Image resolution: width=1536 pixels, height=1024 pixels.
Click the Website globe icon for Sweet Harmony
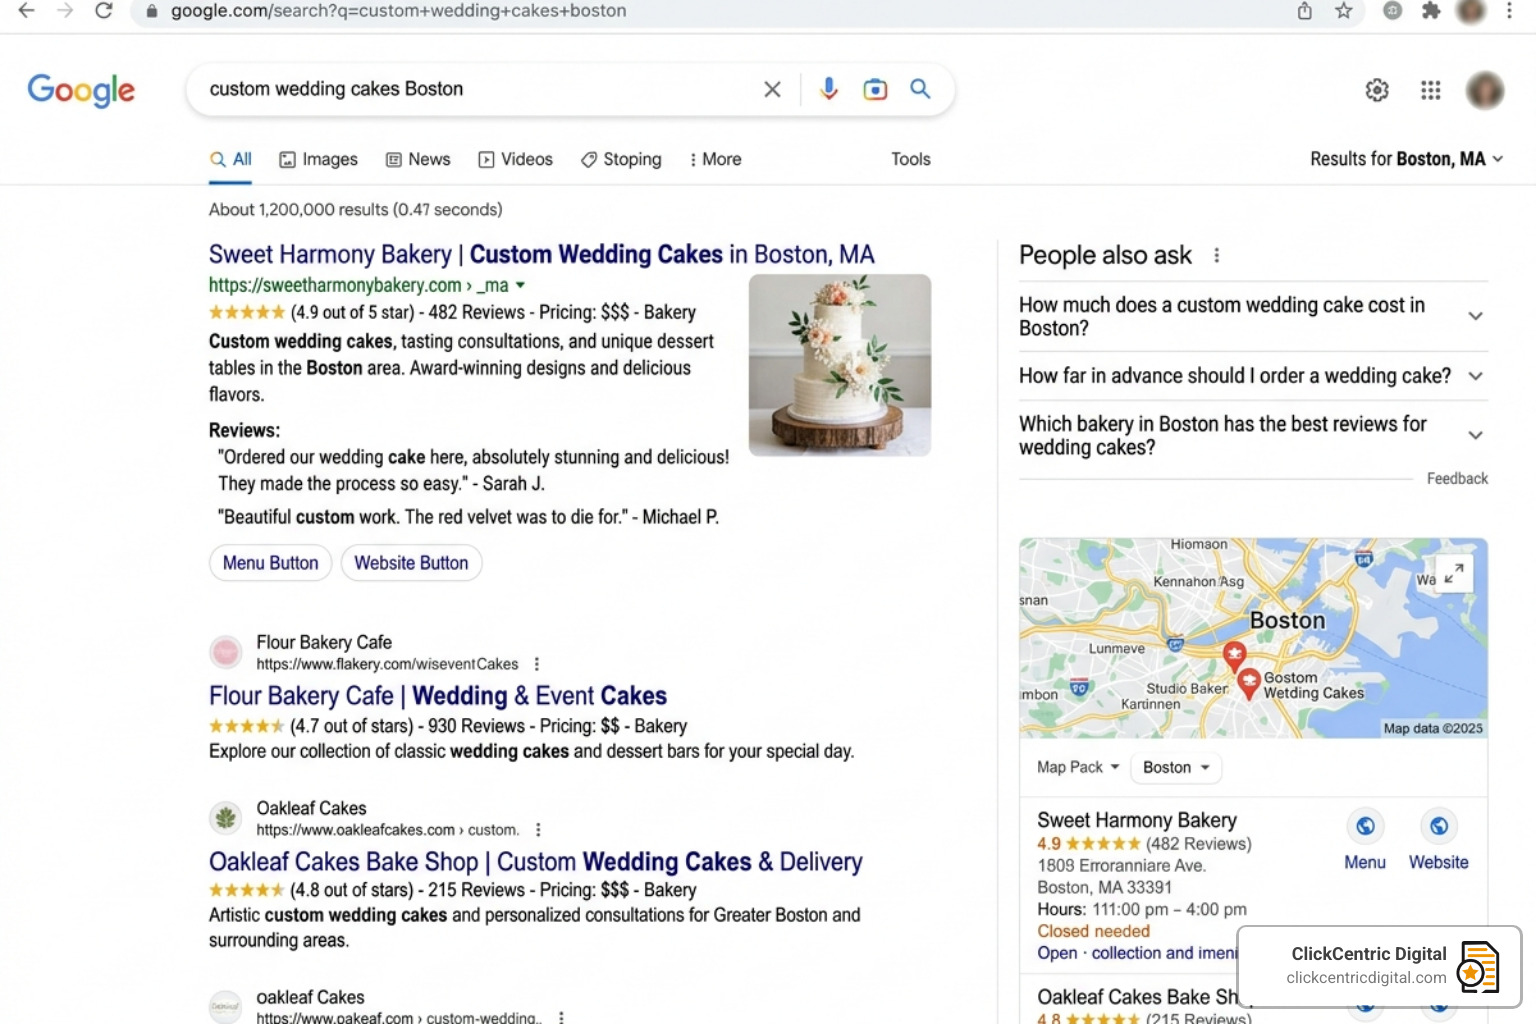pyautogui.click(x=1439, y=826)
